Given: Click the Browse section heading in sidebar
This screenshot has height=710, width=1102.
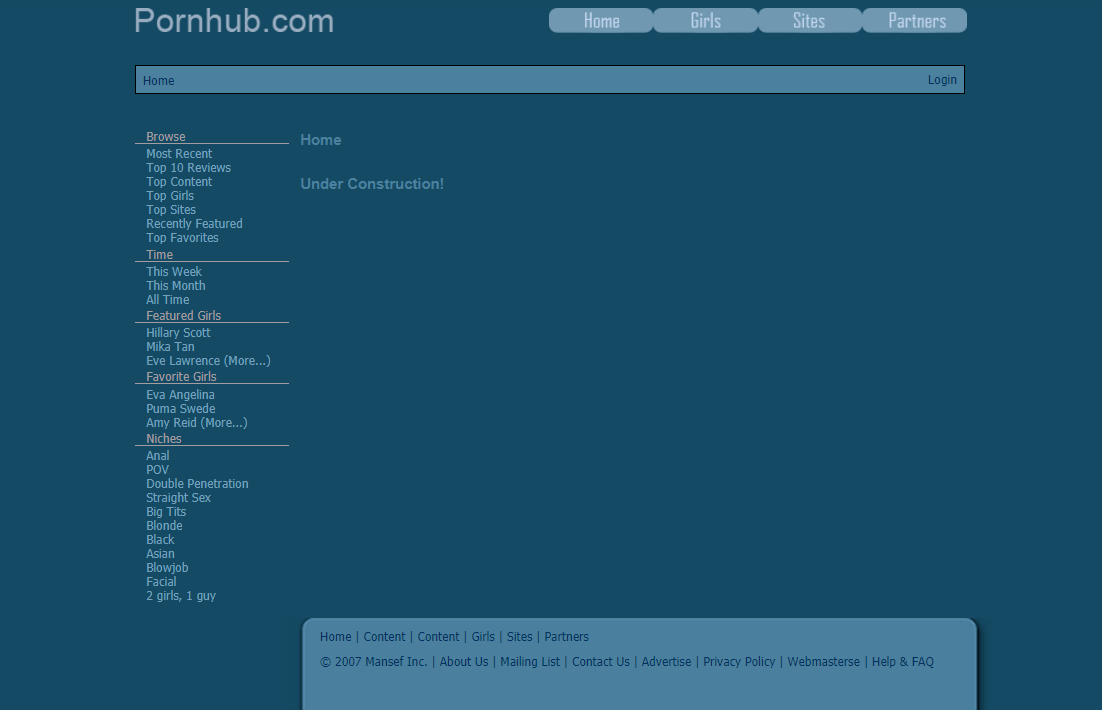Looking at the screenshot, I should [166, 137].
